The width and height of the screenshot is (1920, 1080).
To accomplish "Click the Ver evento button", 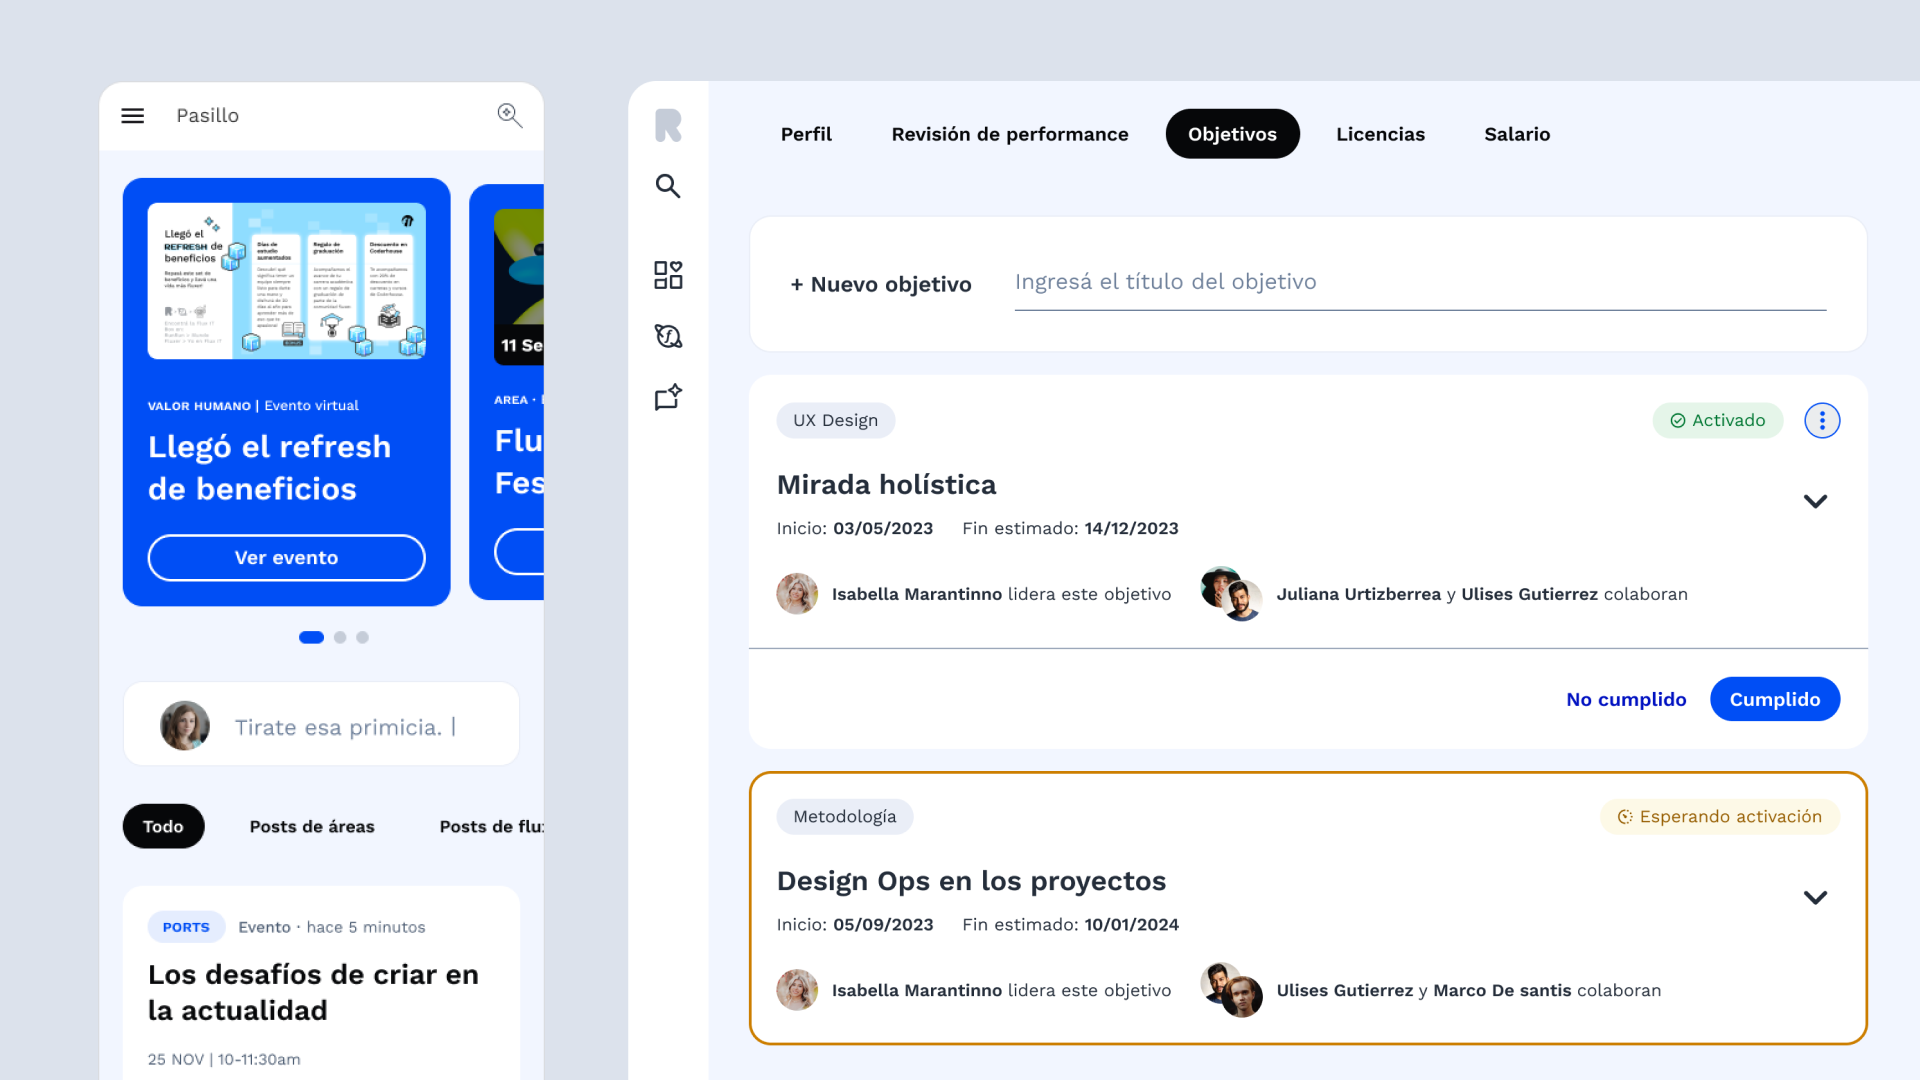I will [286, 558].
